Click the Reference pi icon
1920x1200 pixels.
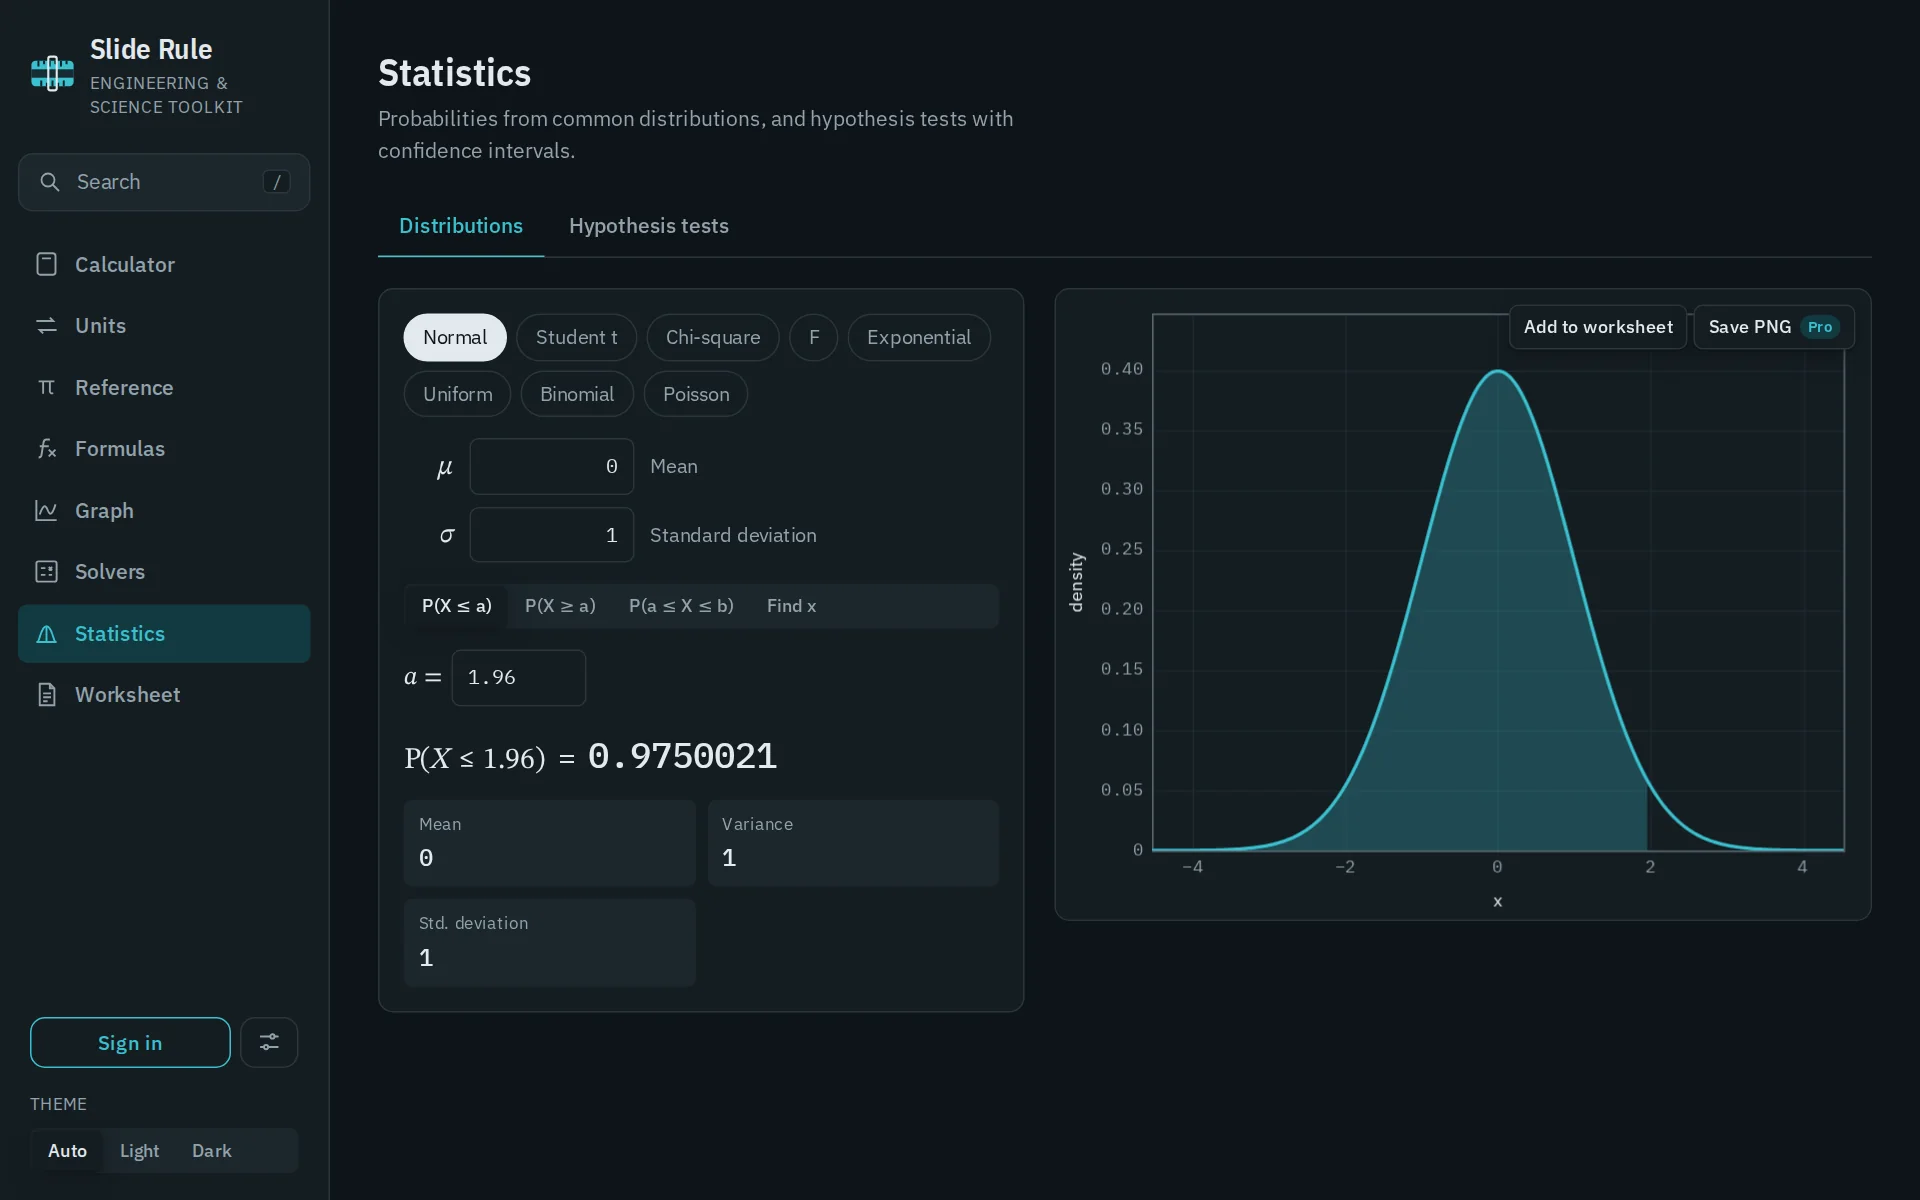46,387
